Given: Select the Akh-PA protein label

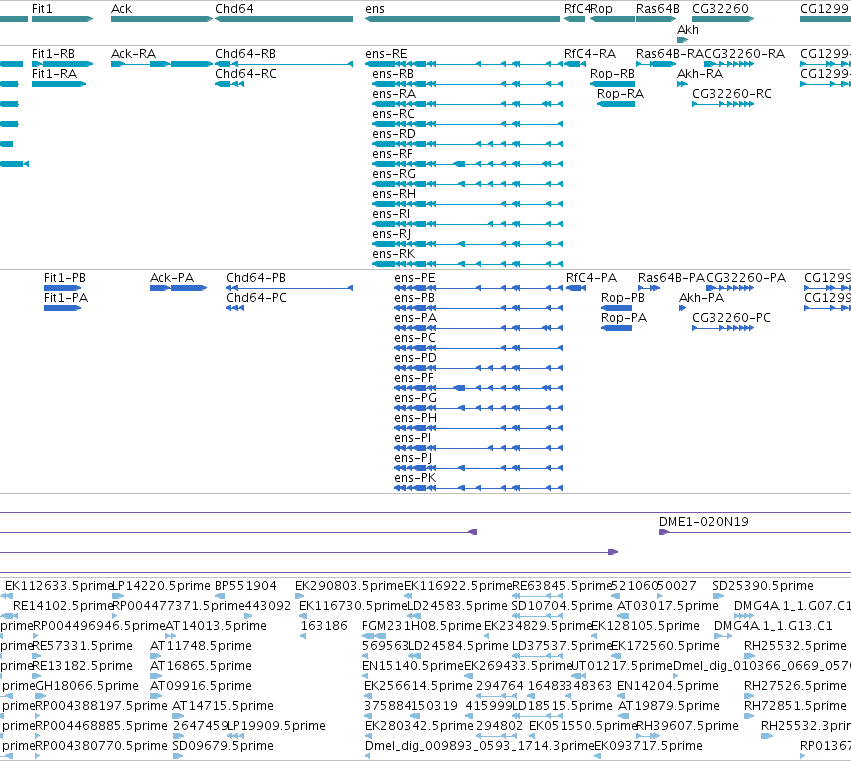Looking at the screenshot, I should [x=701, y=298].
